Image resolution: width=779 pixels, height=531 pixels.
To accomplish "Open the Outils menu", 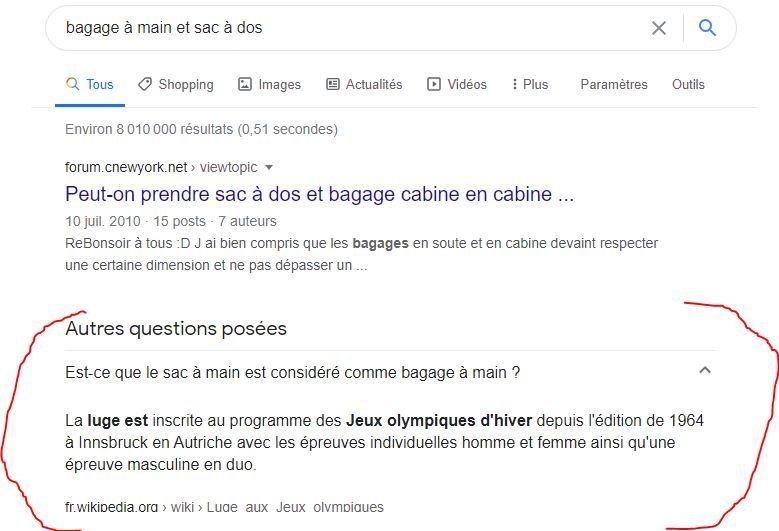I will [x=688, y=84].
